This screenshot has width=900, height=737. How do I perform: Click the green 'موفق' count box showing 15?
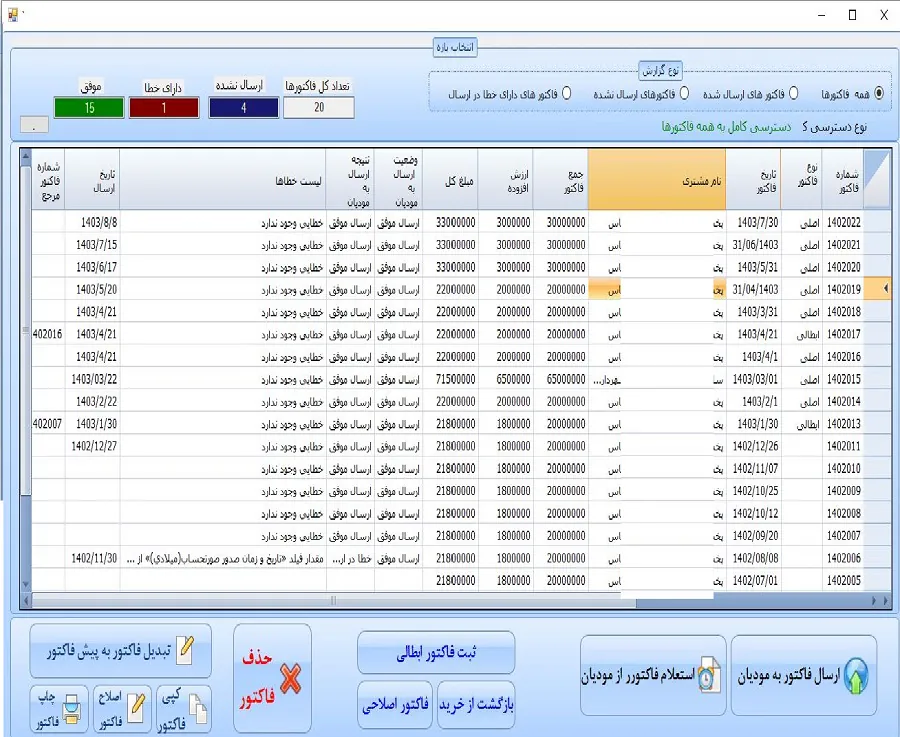(89, 108)
